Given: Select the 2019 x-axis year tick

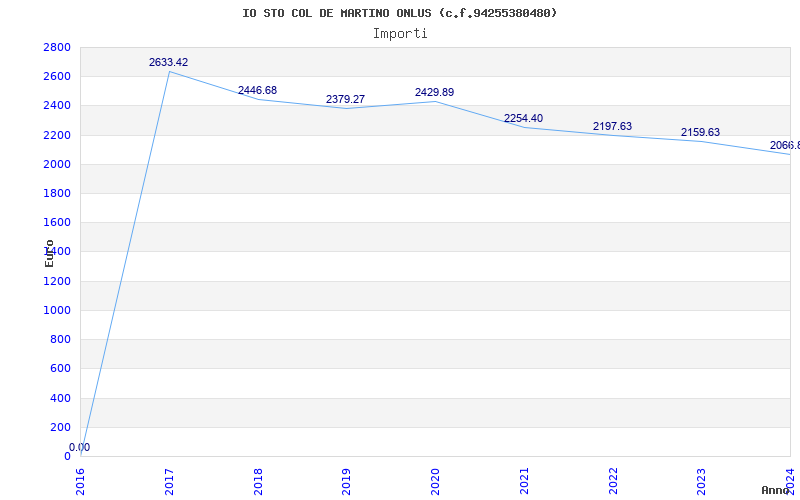Looking at the screenshot, I should coord(346,481).
